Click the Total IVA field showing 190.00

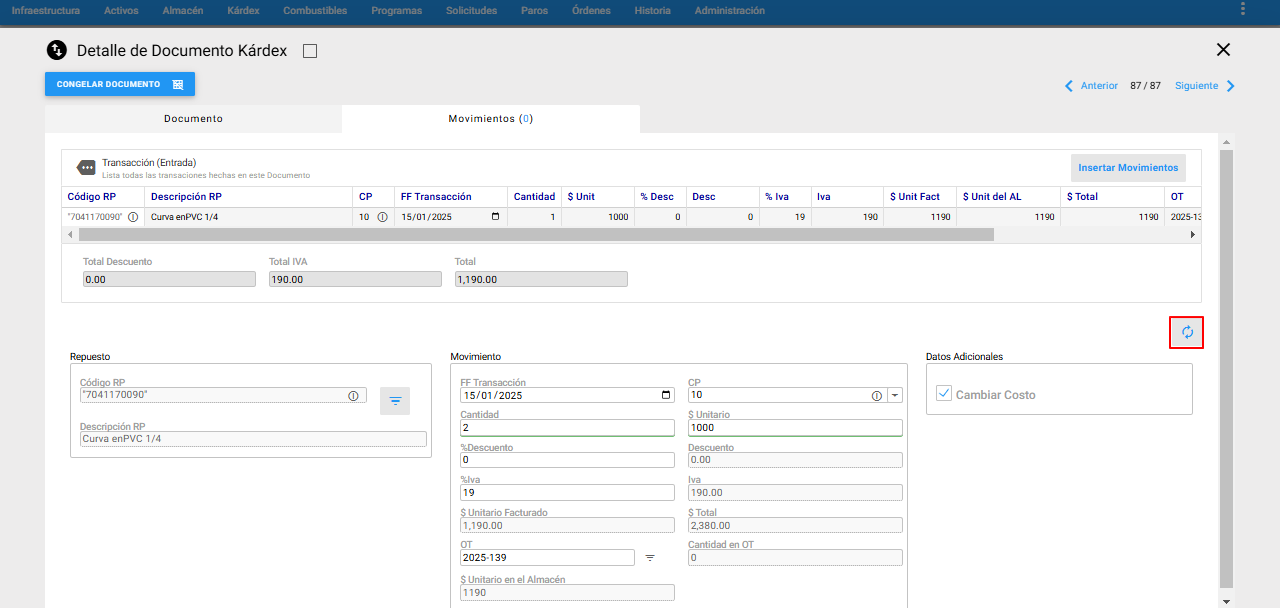click(355, 280)
